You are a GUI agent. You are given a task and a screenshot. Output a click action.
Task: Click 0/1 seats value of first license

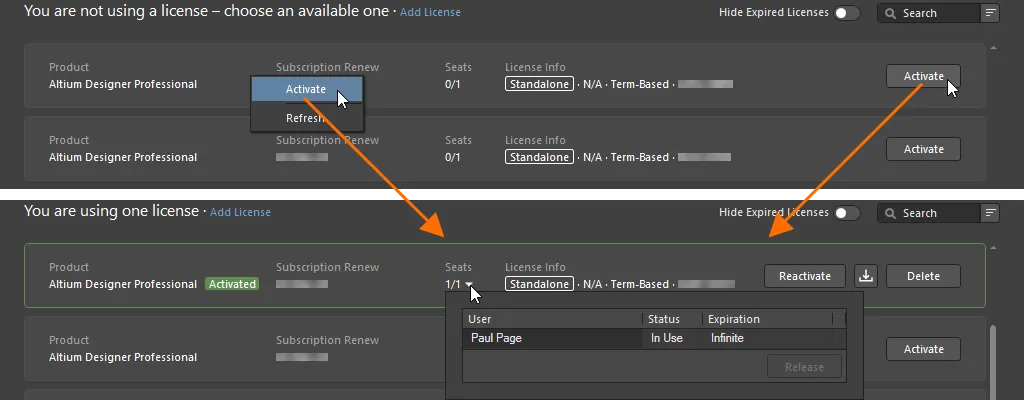[x=453, y=84]
